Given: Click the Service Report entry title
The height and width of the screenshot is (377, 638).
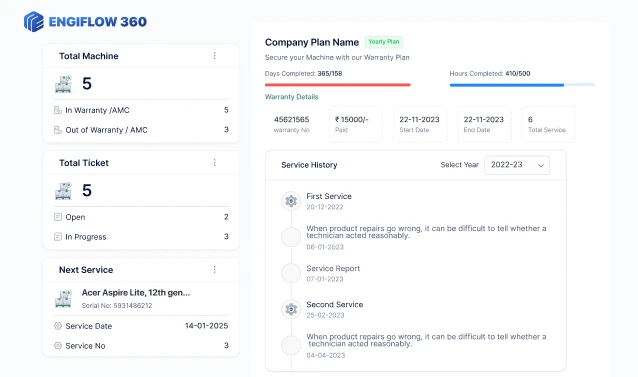Looking at the screenshot, I should coord(333,268).
